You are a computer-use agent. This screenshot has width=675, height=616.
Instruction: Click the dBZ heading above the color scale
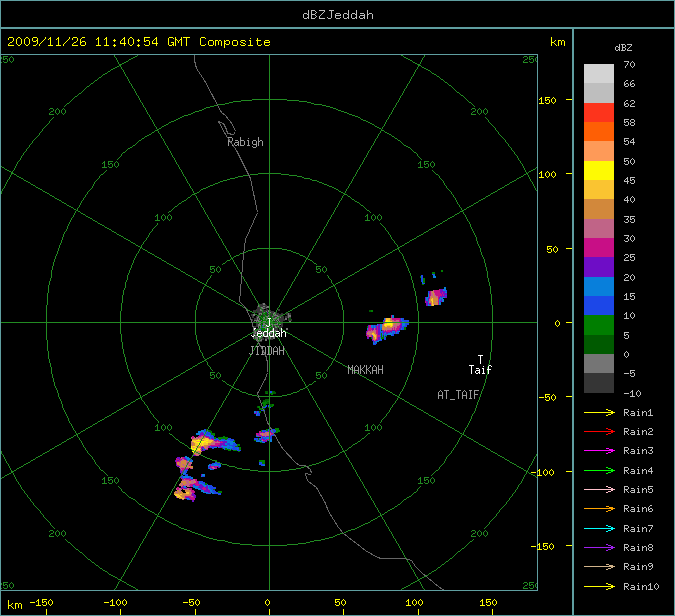pos(623,48)
